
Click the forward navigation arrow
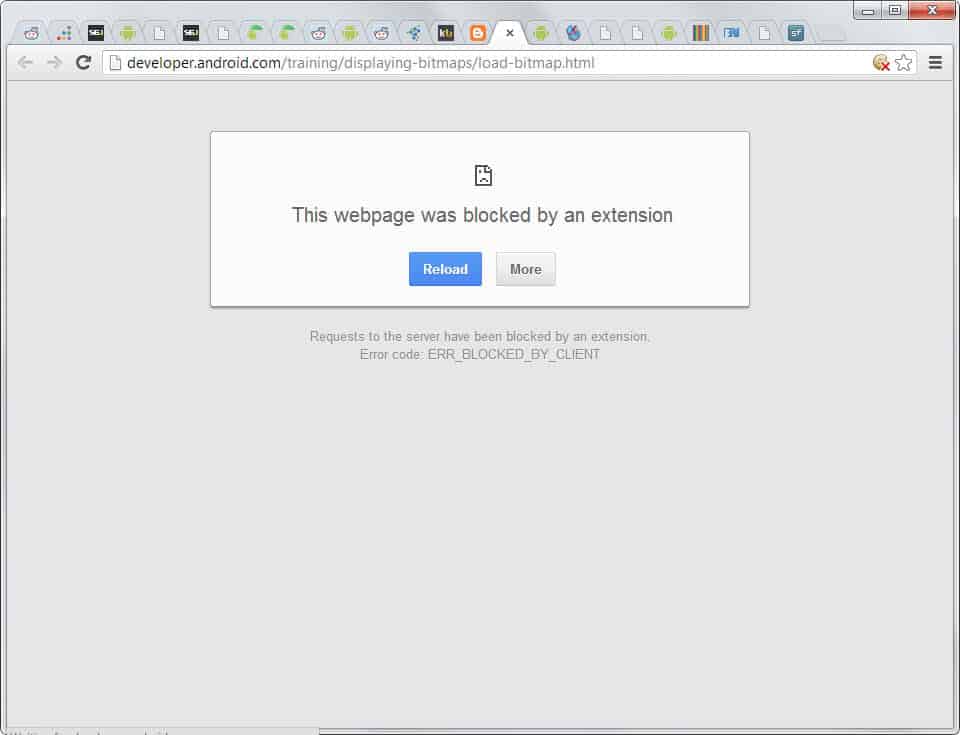(54, 63)
